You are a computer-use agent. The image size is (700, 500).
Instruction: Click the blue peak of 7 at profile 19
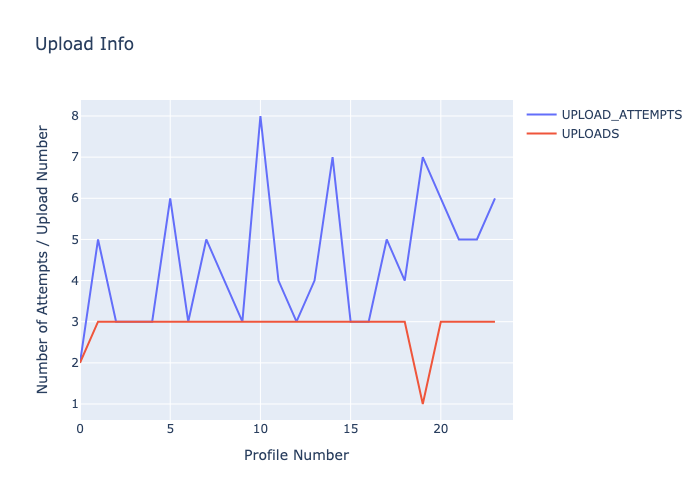point(423,157)
